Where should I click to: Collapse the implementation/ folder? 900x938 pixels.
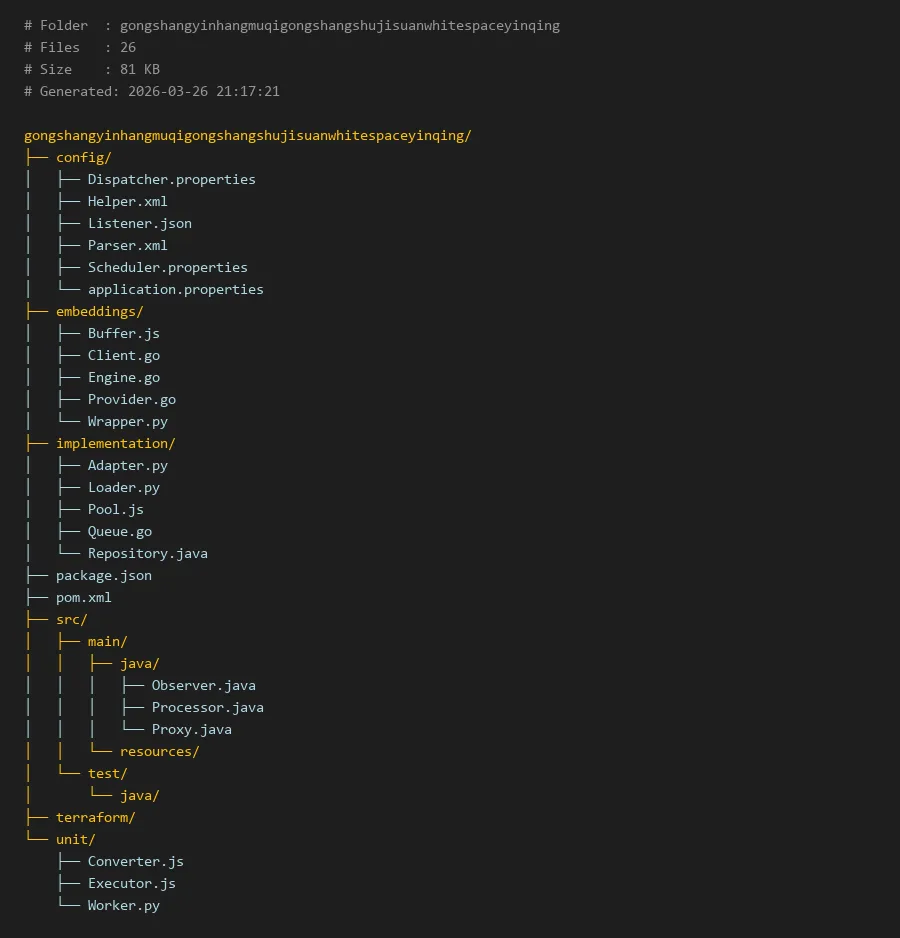coord(115,443)
